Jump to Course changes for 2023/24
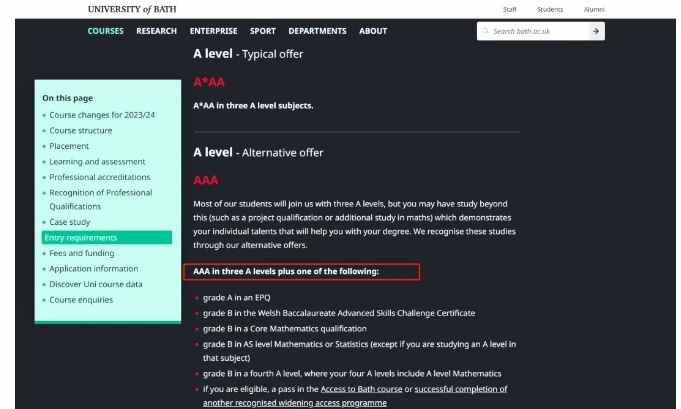 tap(102, 115)
